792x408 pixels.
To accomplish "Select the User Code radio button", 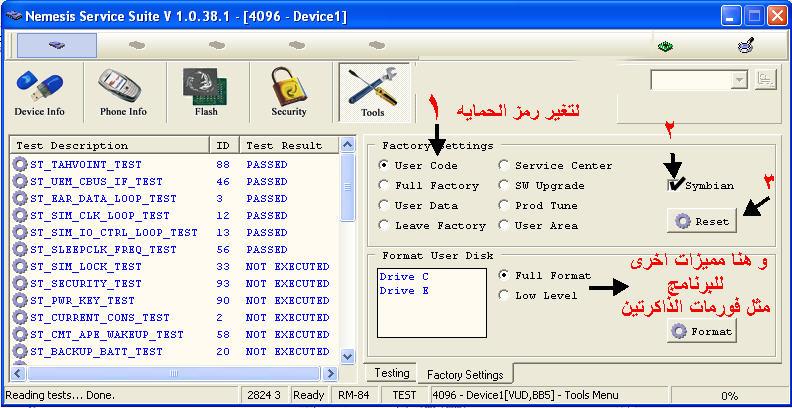I will coord(384,165).
